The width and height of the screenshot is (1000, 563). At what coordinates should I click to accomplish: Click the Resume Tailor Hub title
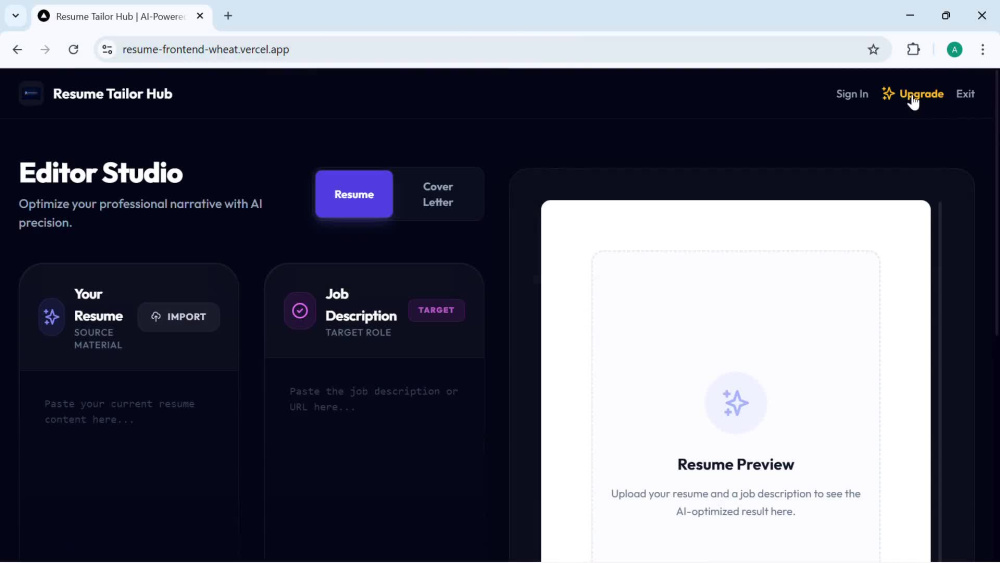coord(113,94)
